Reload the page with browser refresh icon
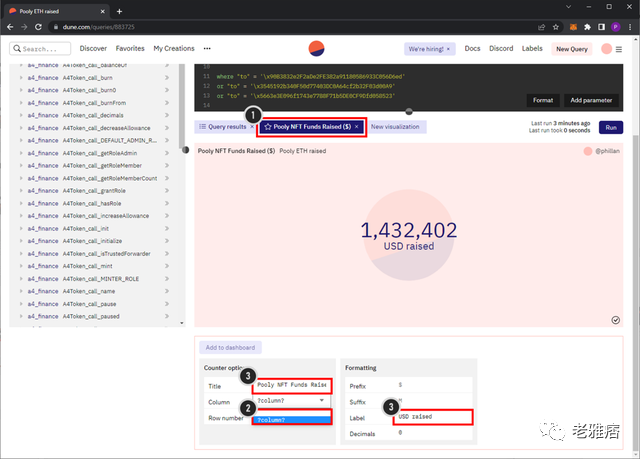Viewport: 640px width, 459px height. coord(38,27)
